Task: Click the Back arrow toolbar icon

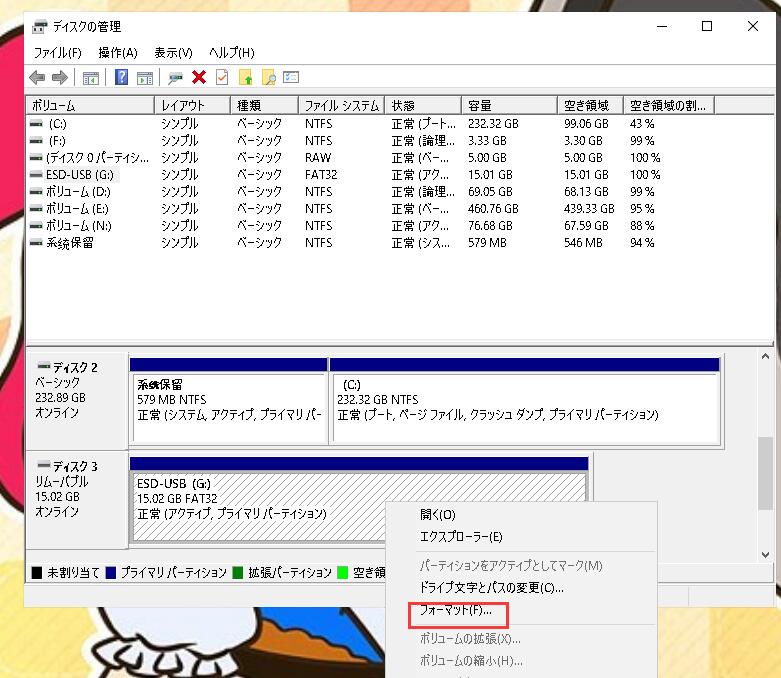Action: tap(37, 78)
